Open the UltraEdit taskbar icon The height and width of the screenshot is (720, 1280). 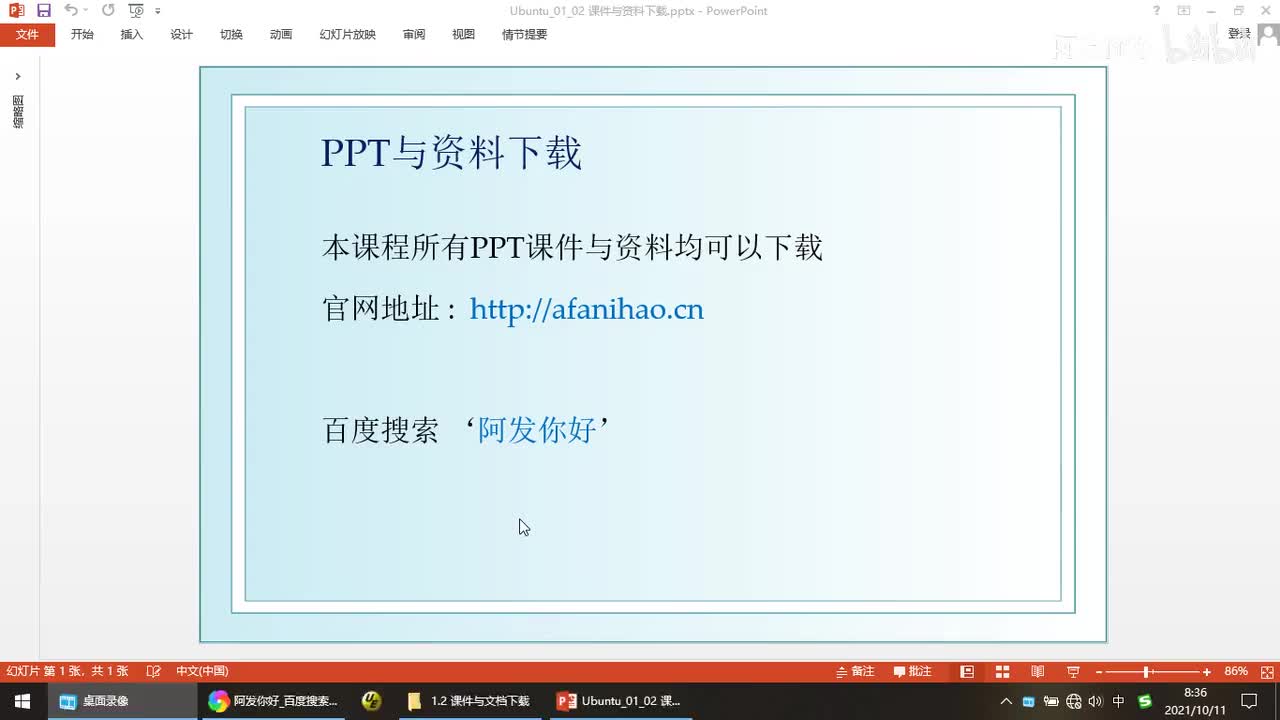372,701
